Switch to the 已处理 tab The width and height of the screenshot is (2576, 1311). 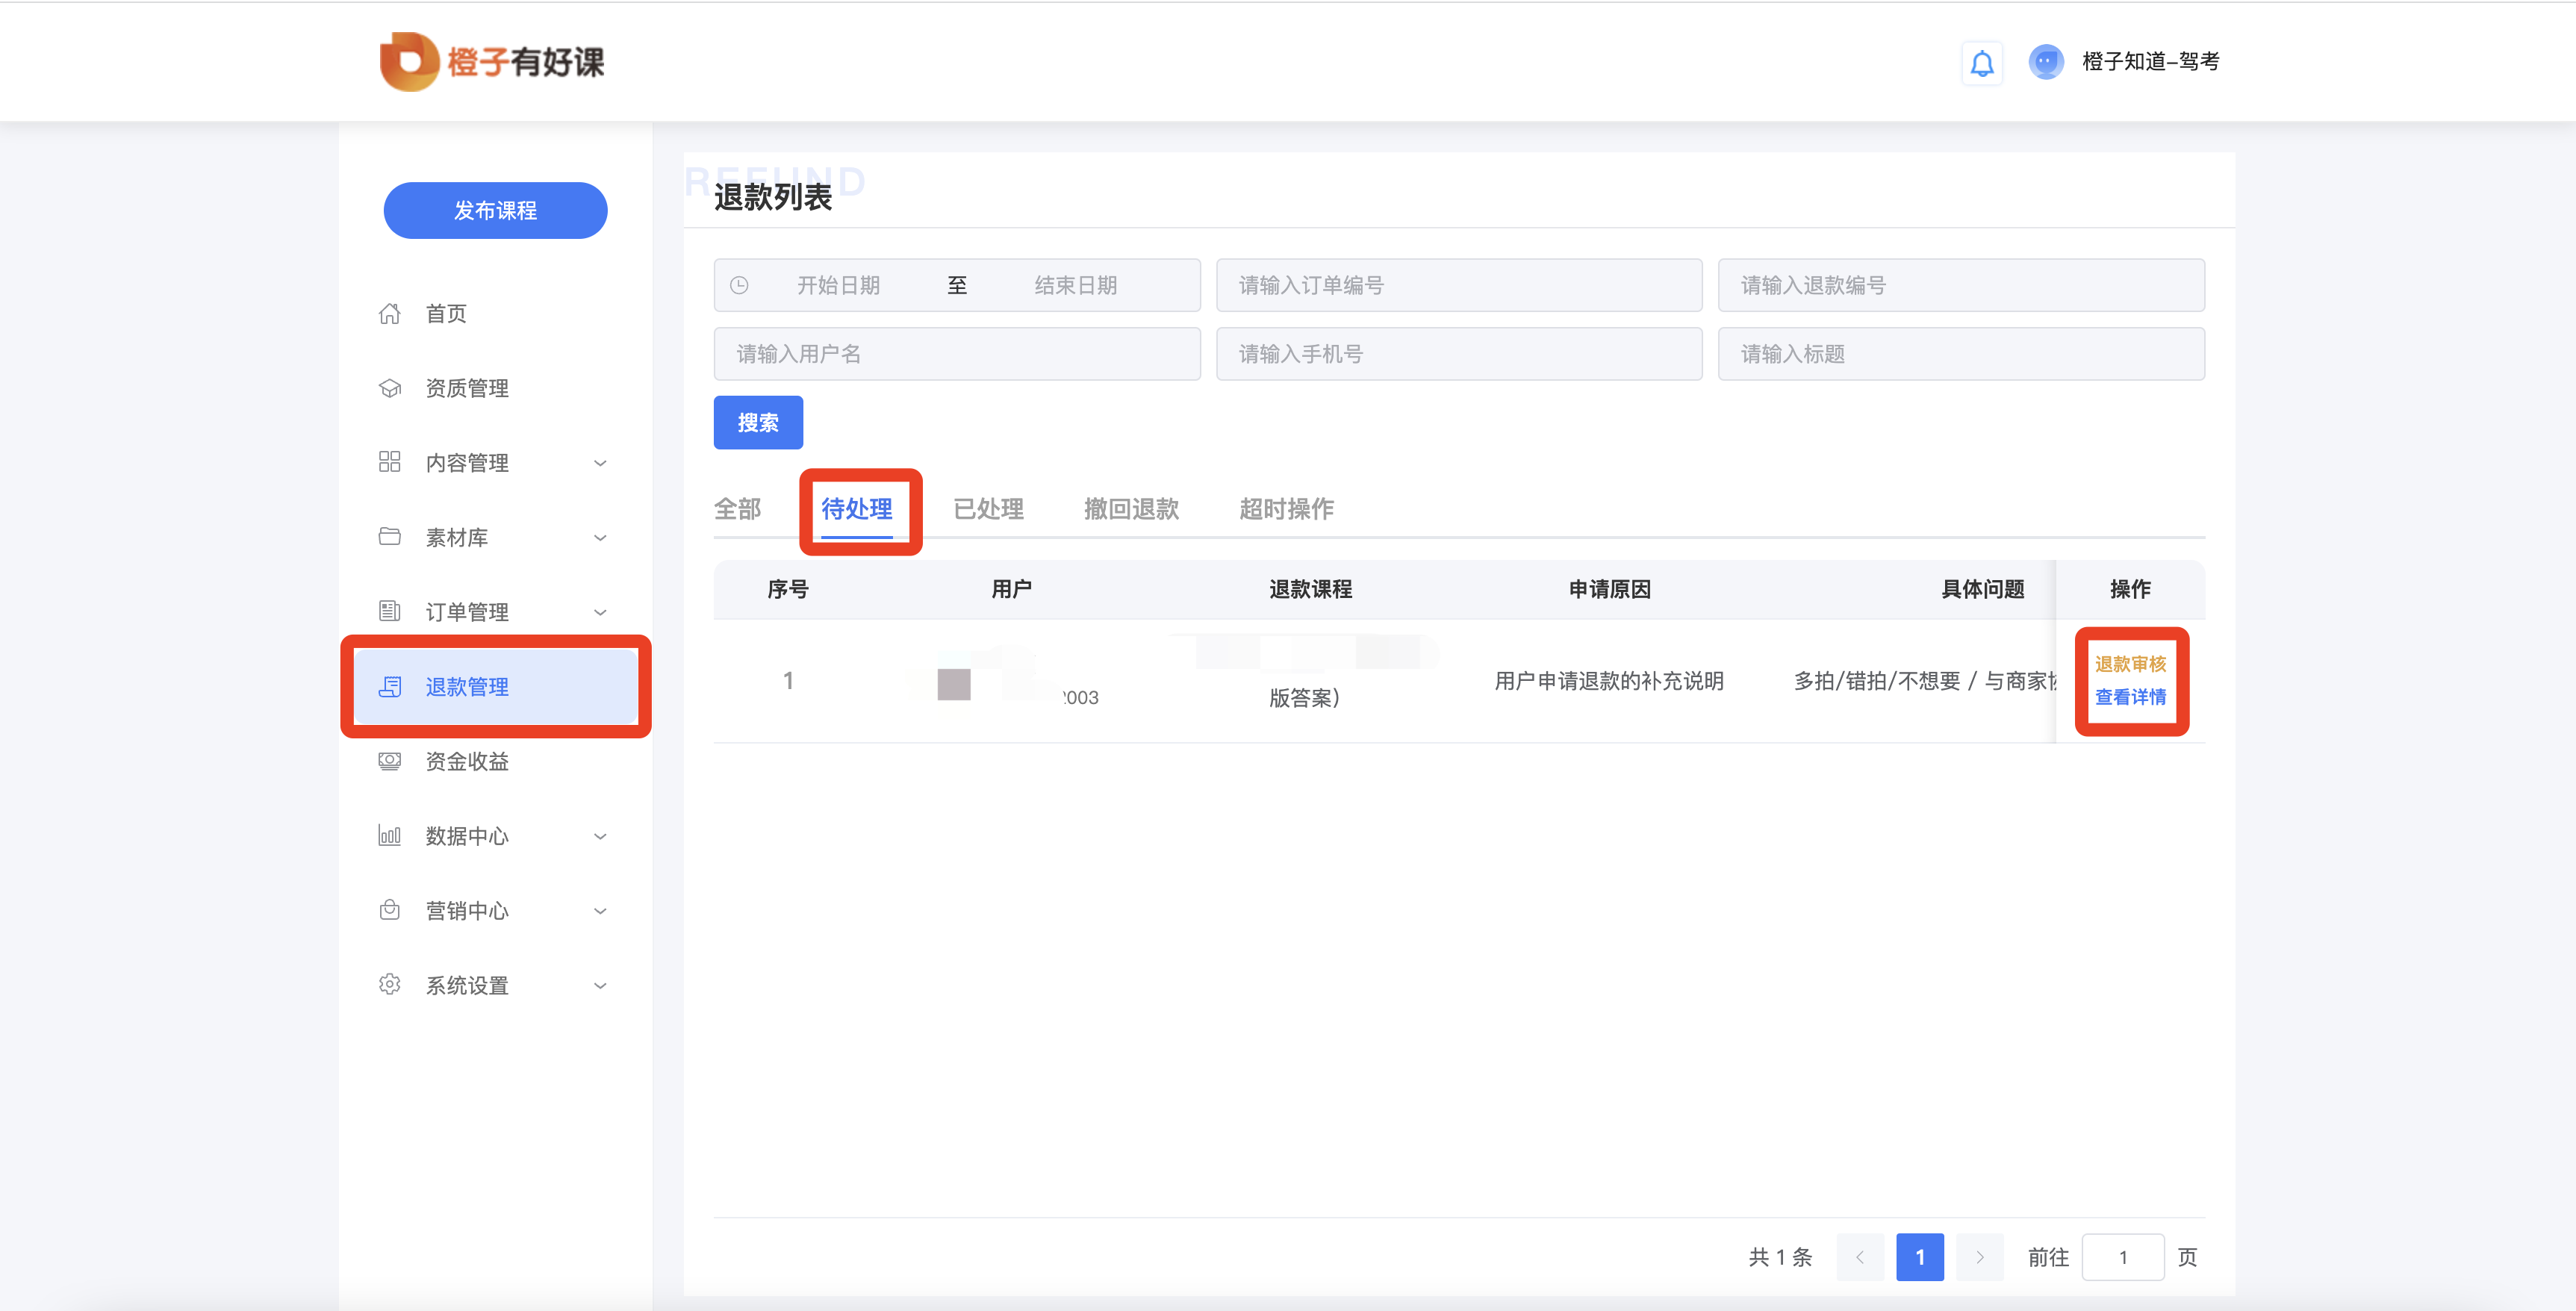click(988, 509)
